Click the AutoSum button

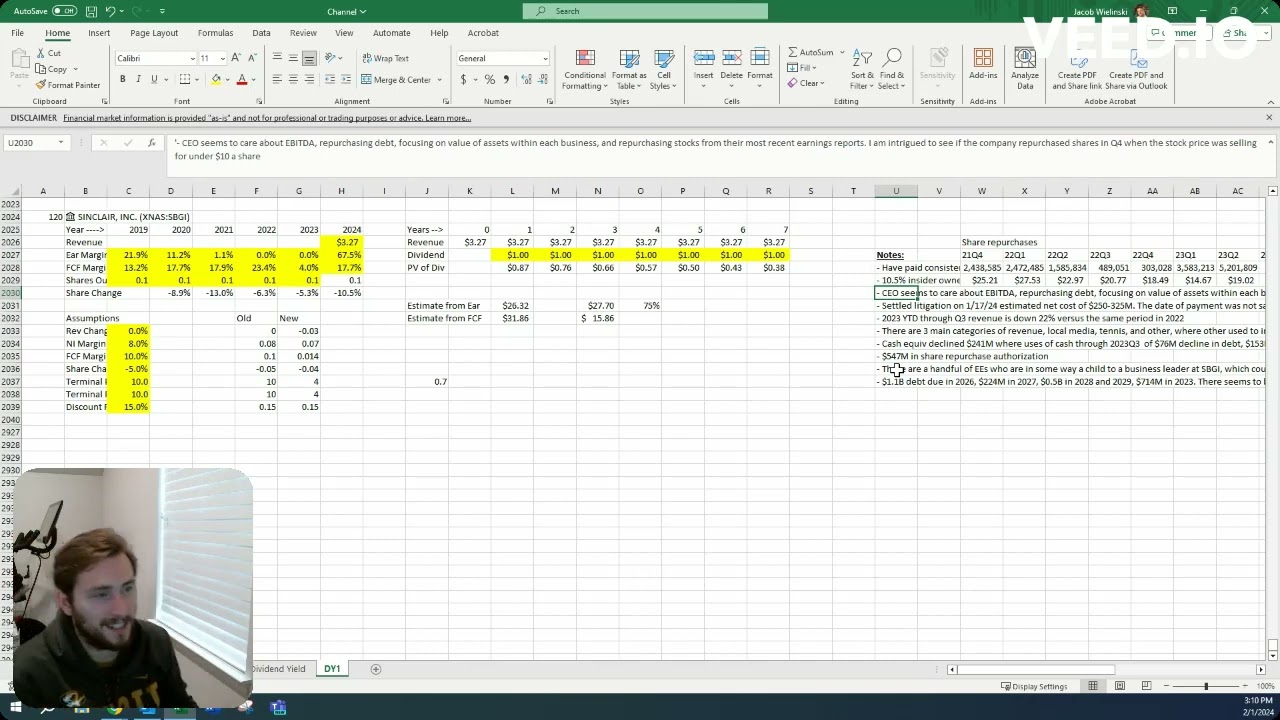pos(811,52)
